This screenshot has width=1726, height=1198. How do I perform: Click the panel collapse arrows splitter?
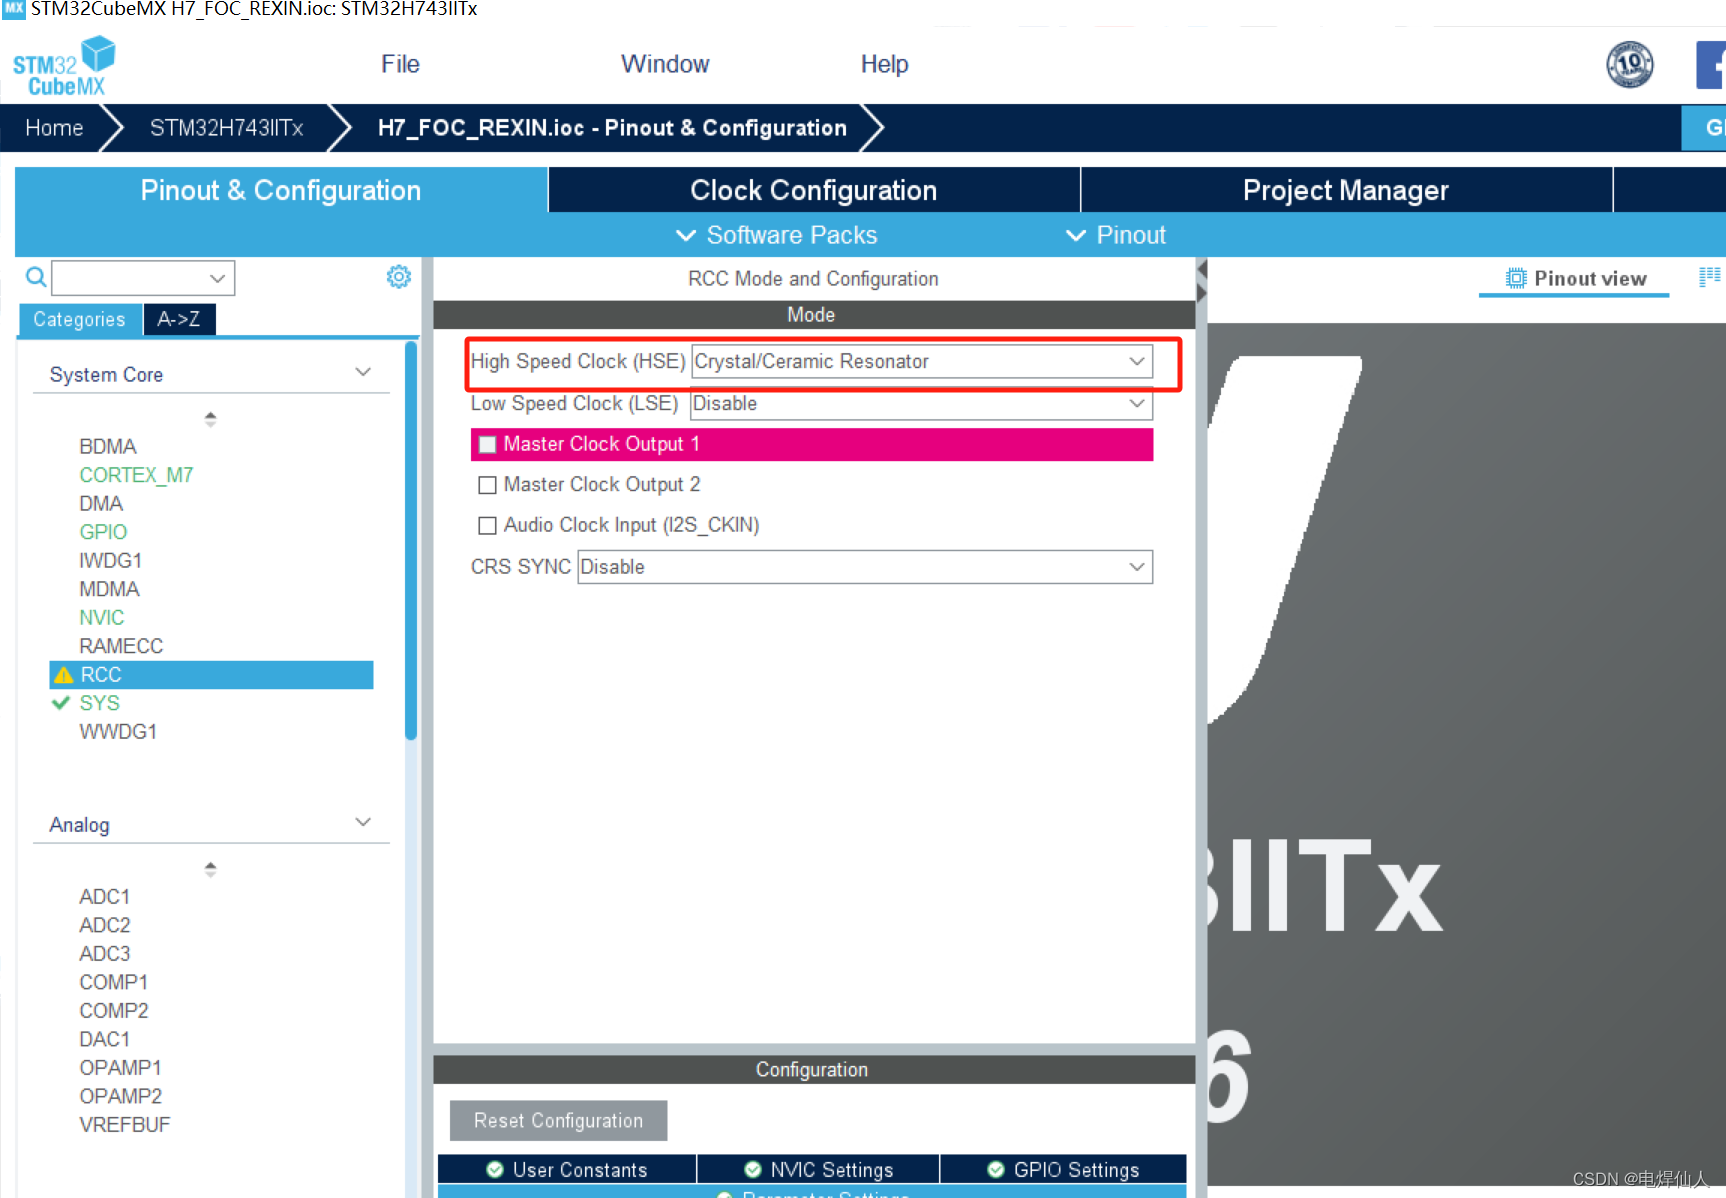[1202, 281]
